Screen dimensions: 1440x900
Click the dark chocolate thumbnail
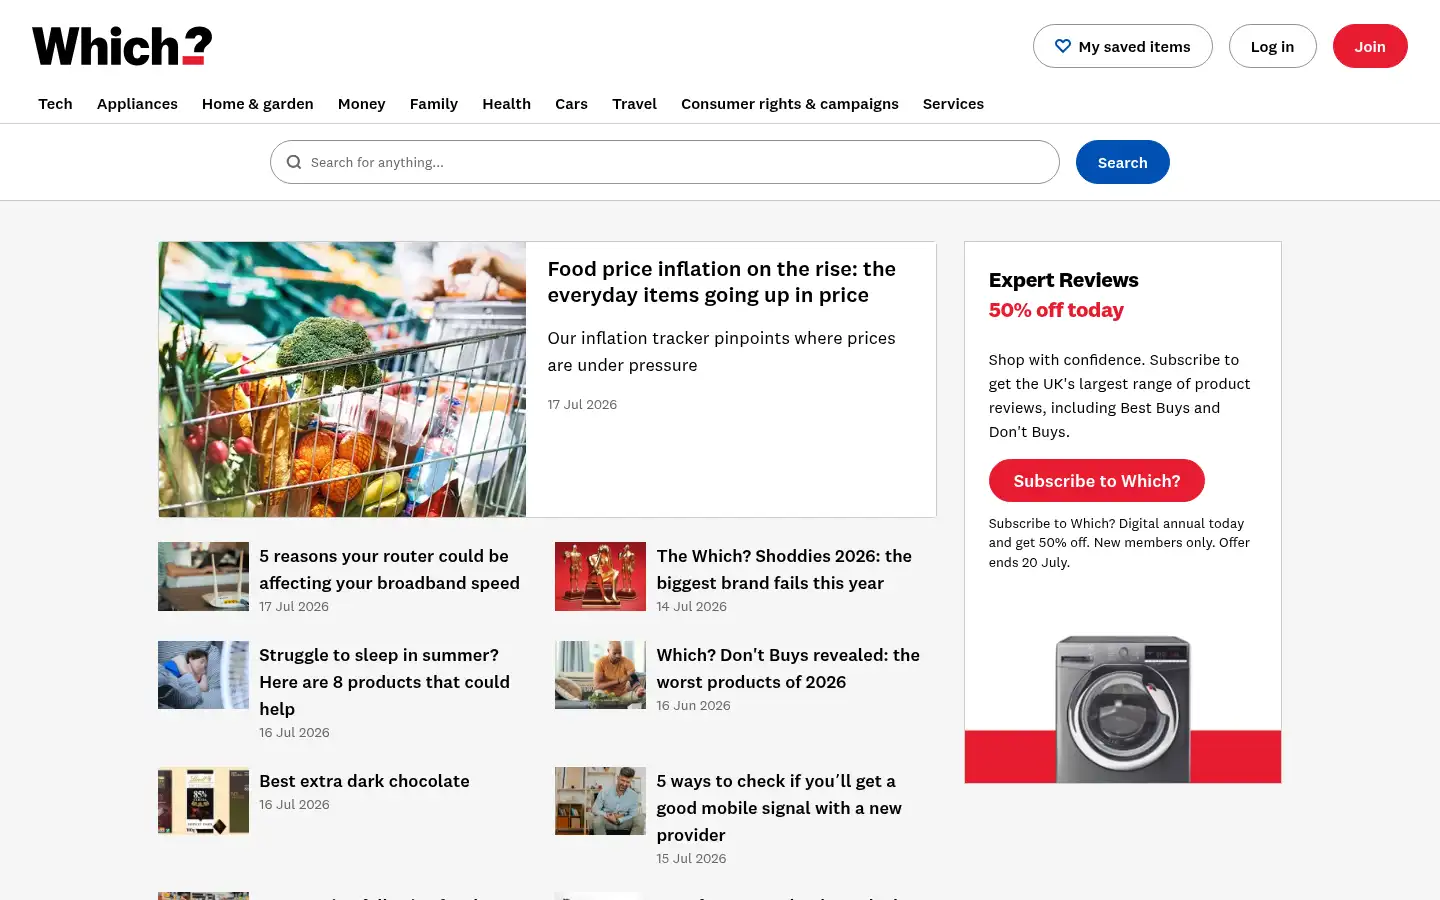(203, 801)
